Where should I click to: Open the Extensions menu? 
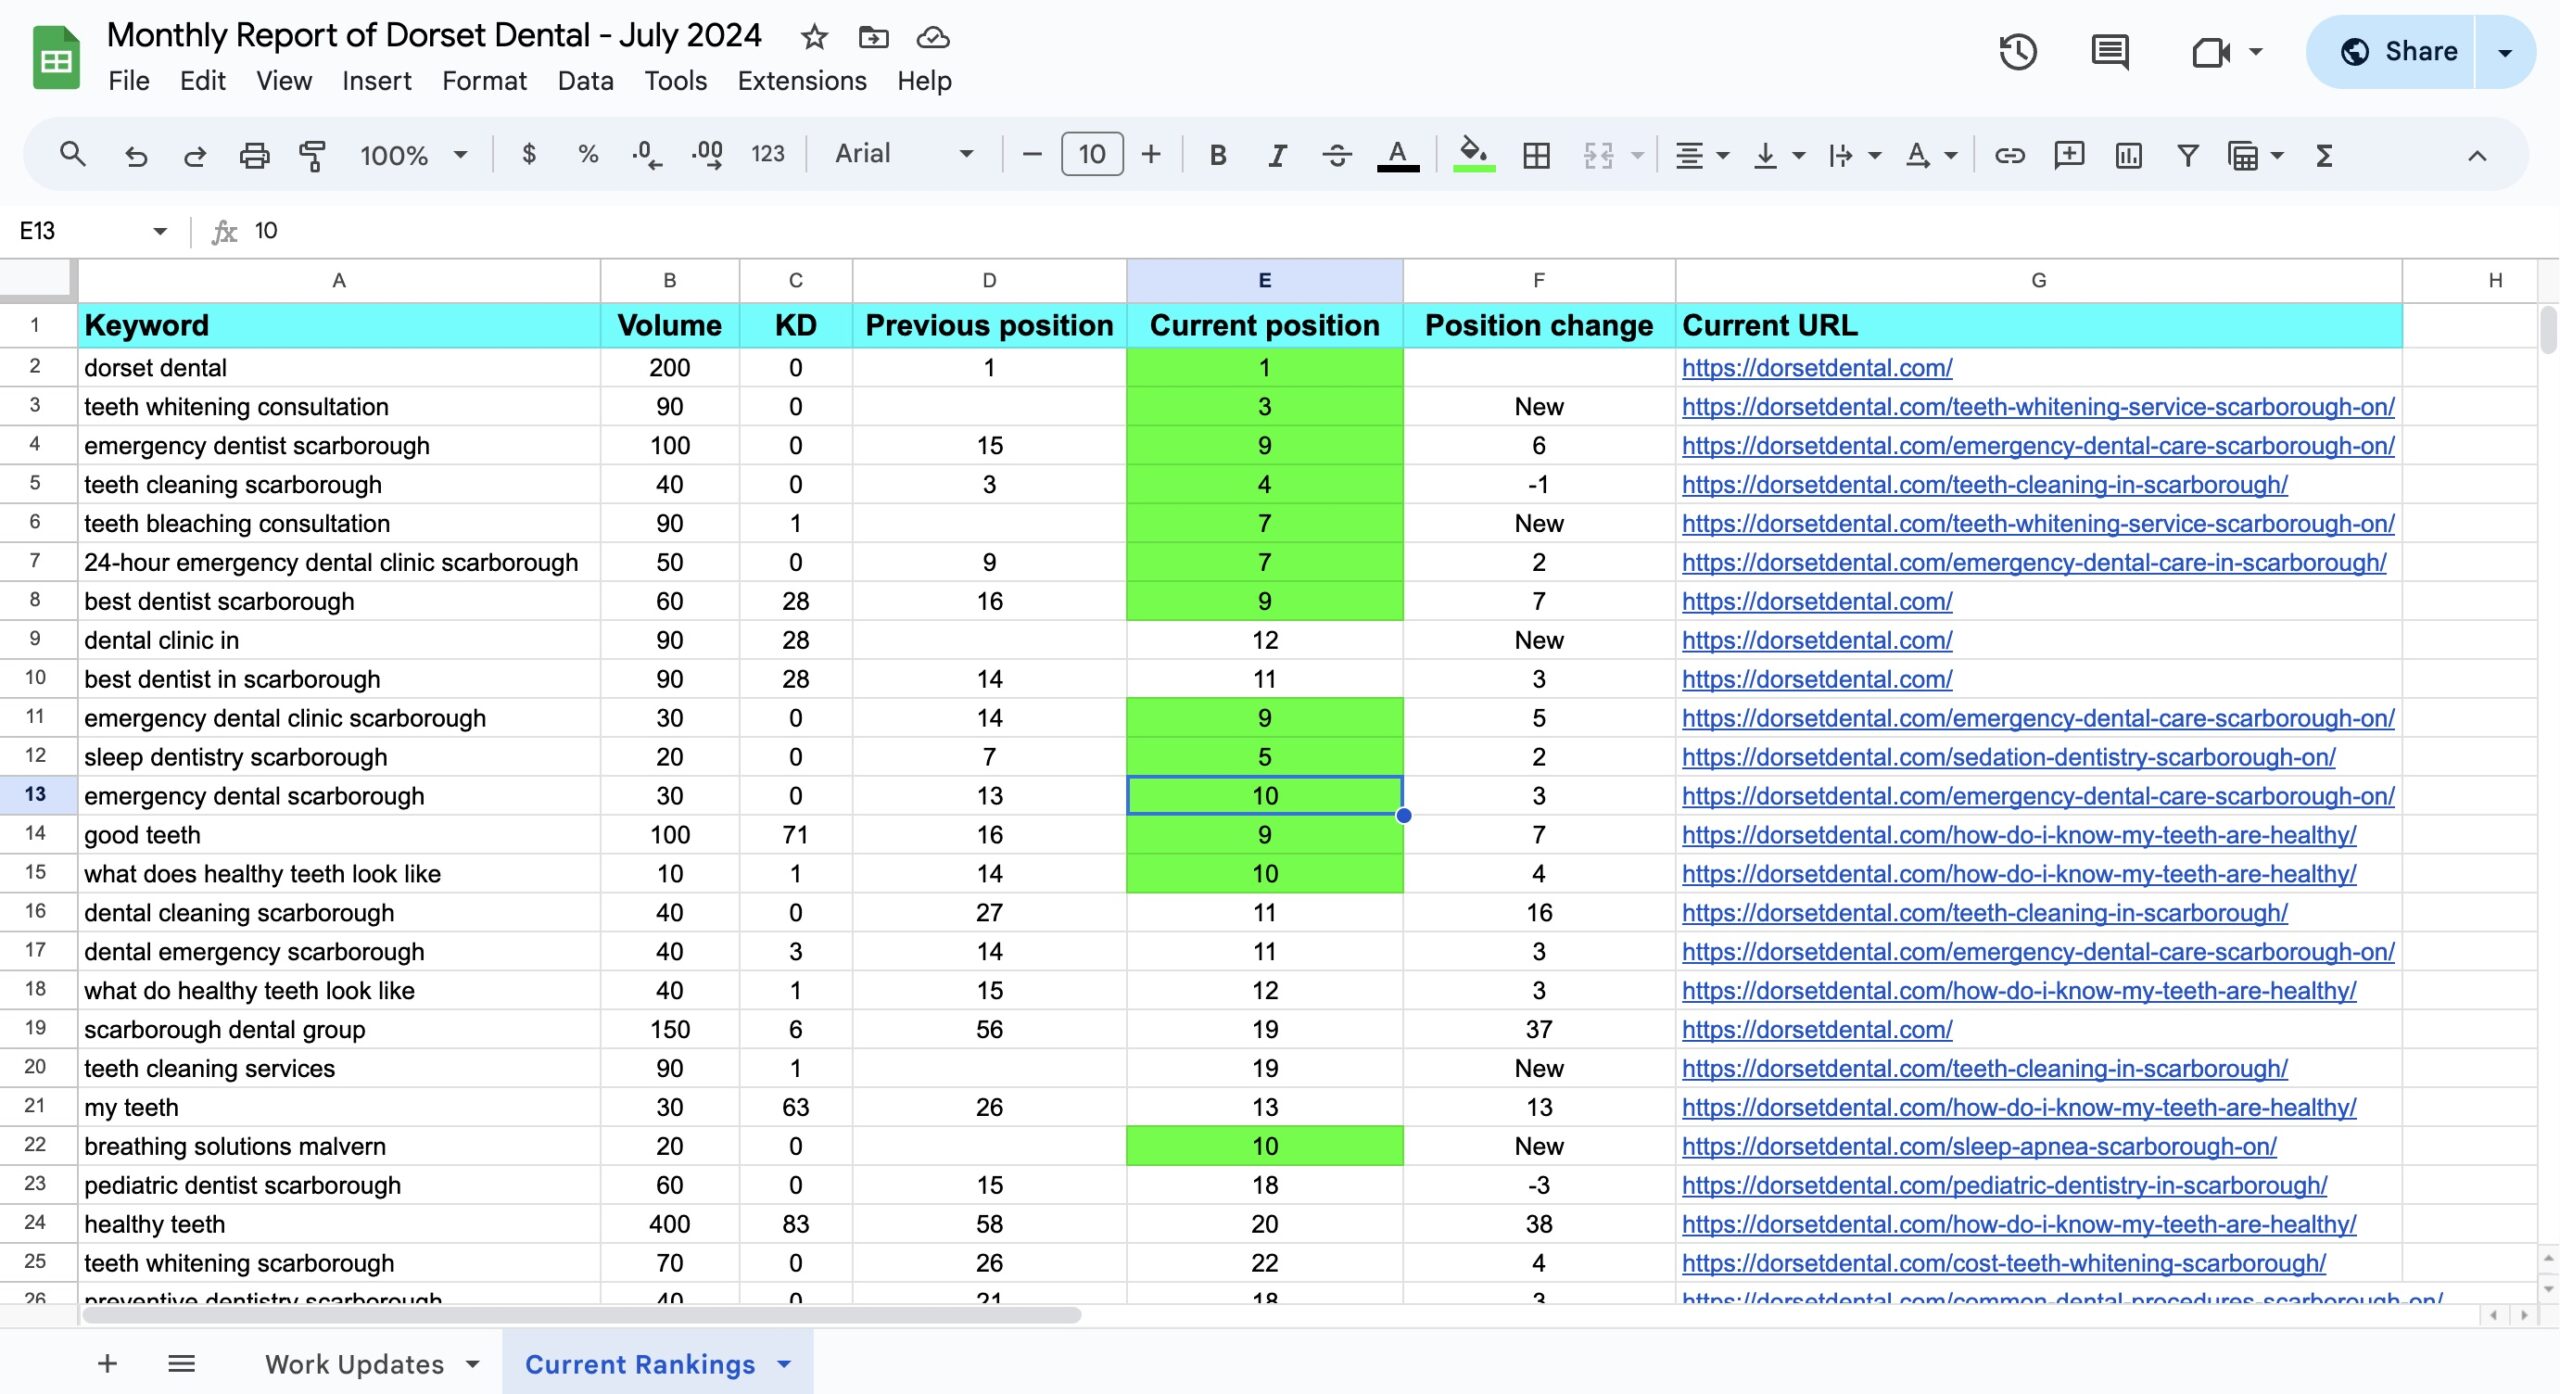click(x=802, y=81)
